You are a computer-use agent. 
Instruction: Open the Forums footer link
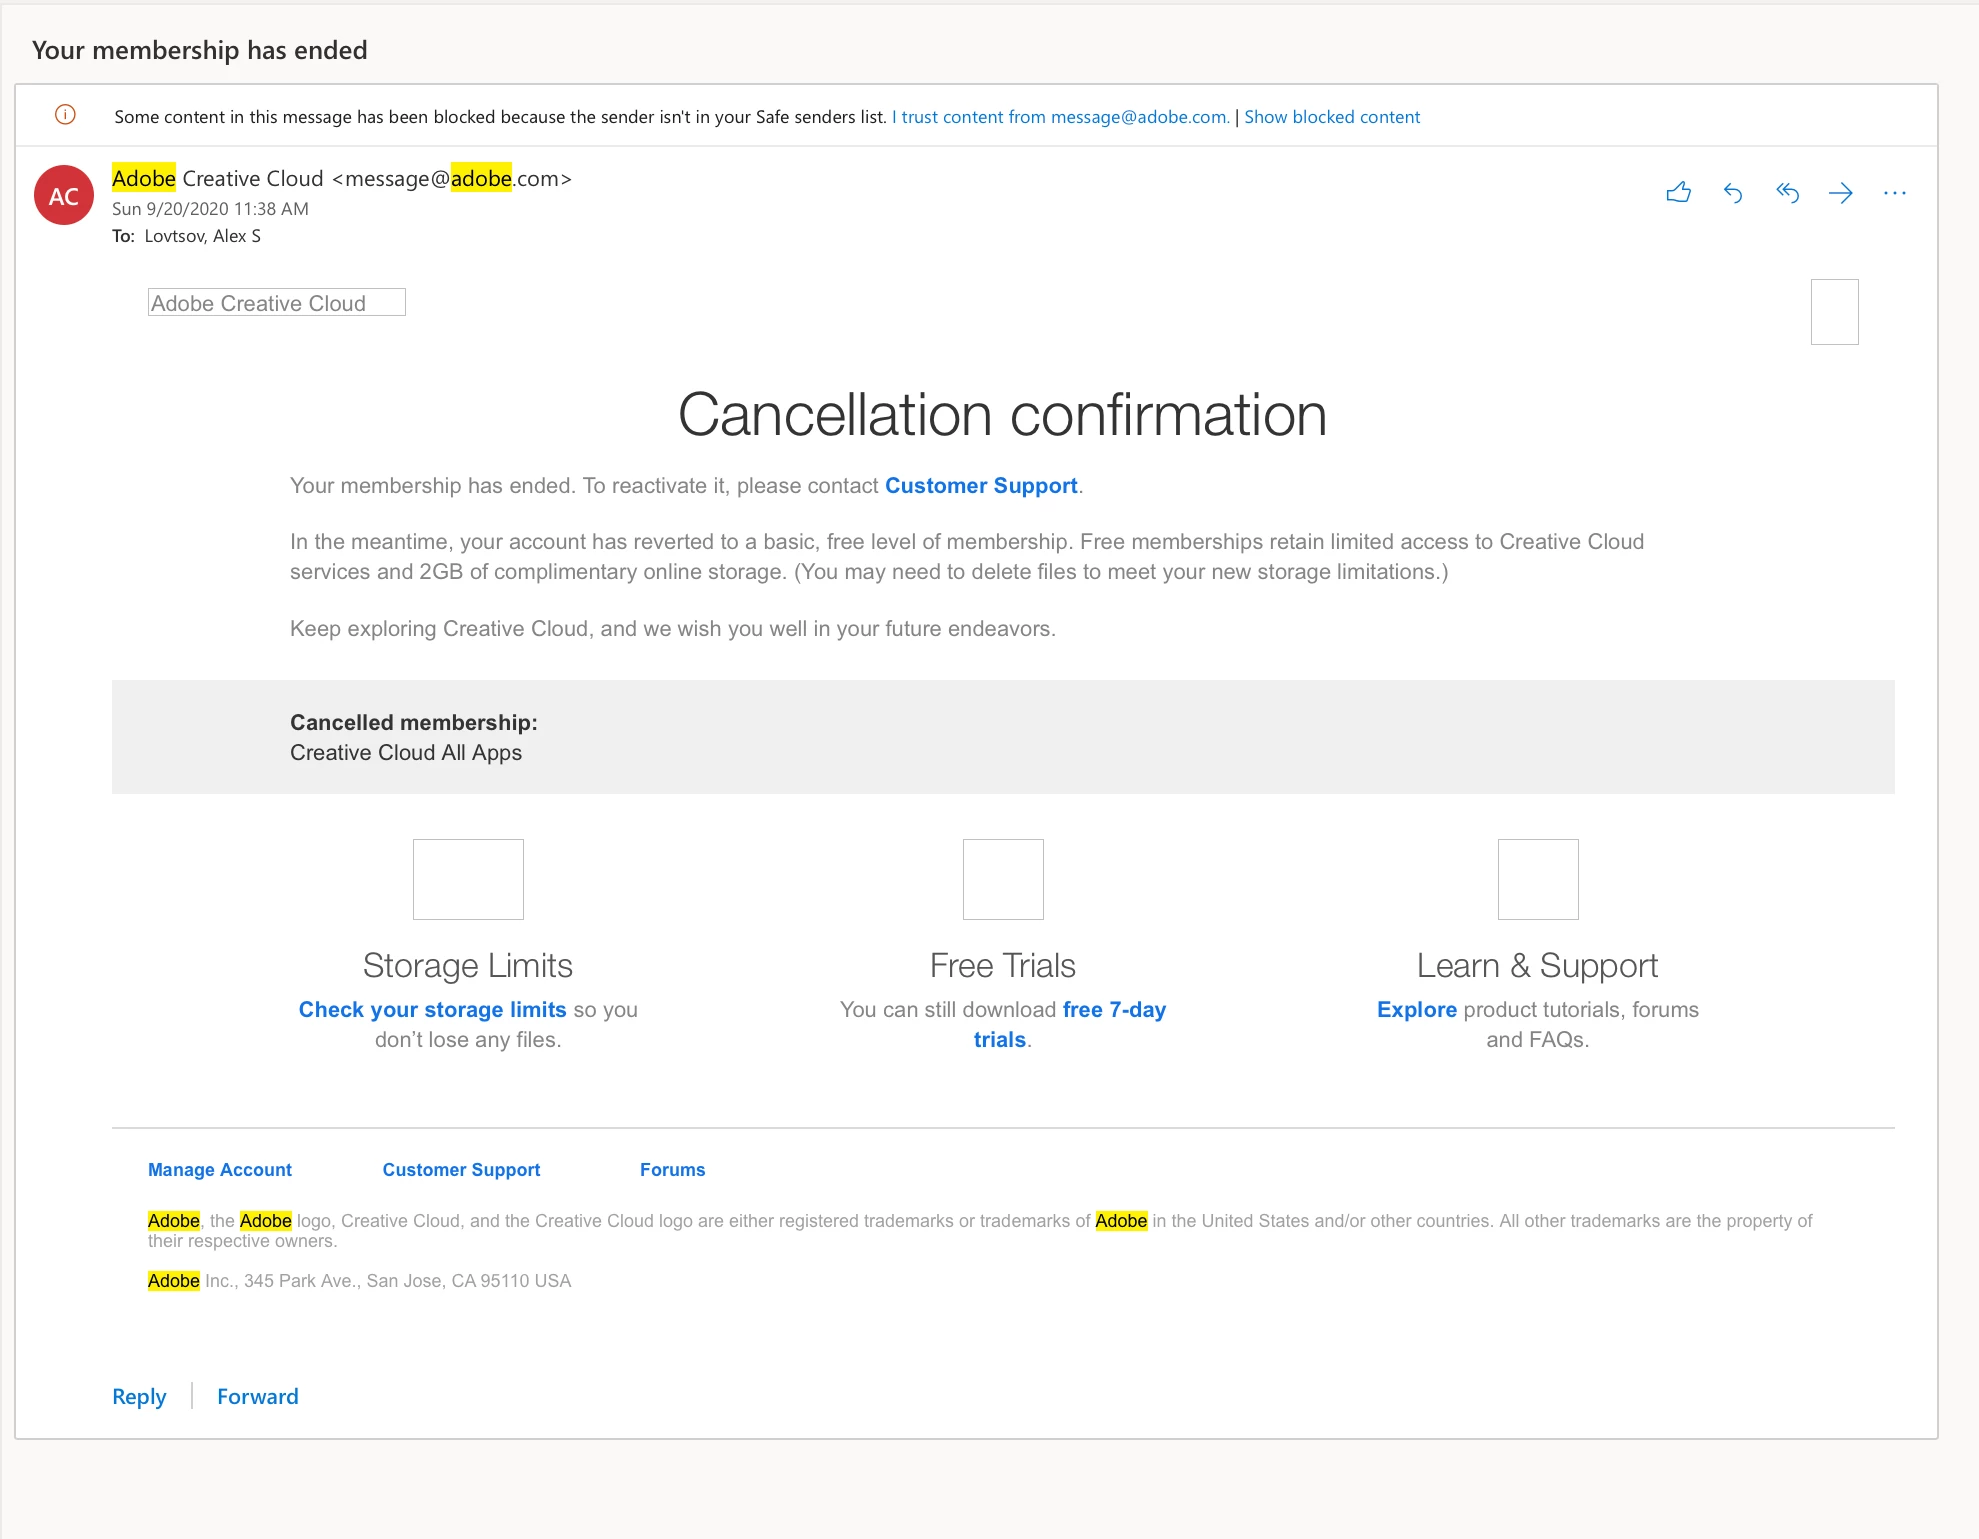coord(672,1170)
